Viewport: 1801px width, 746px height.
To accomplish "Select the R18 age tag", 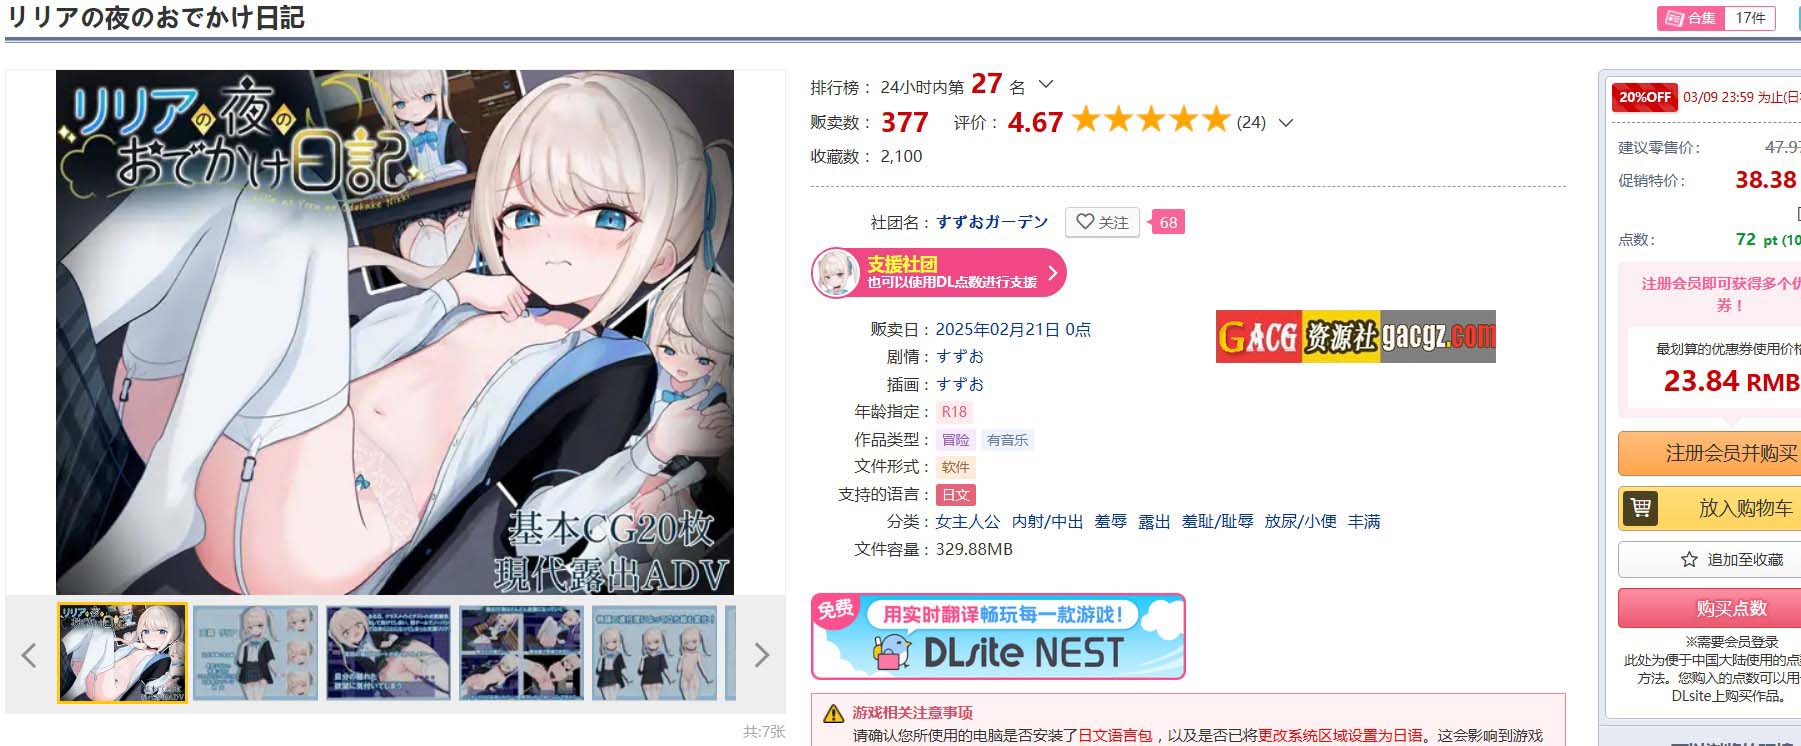I will click(x=954, y=412).
